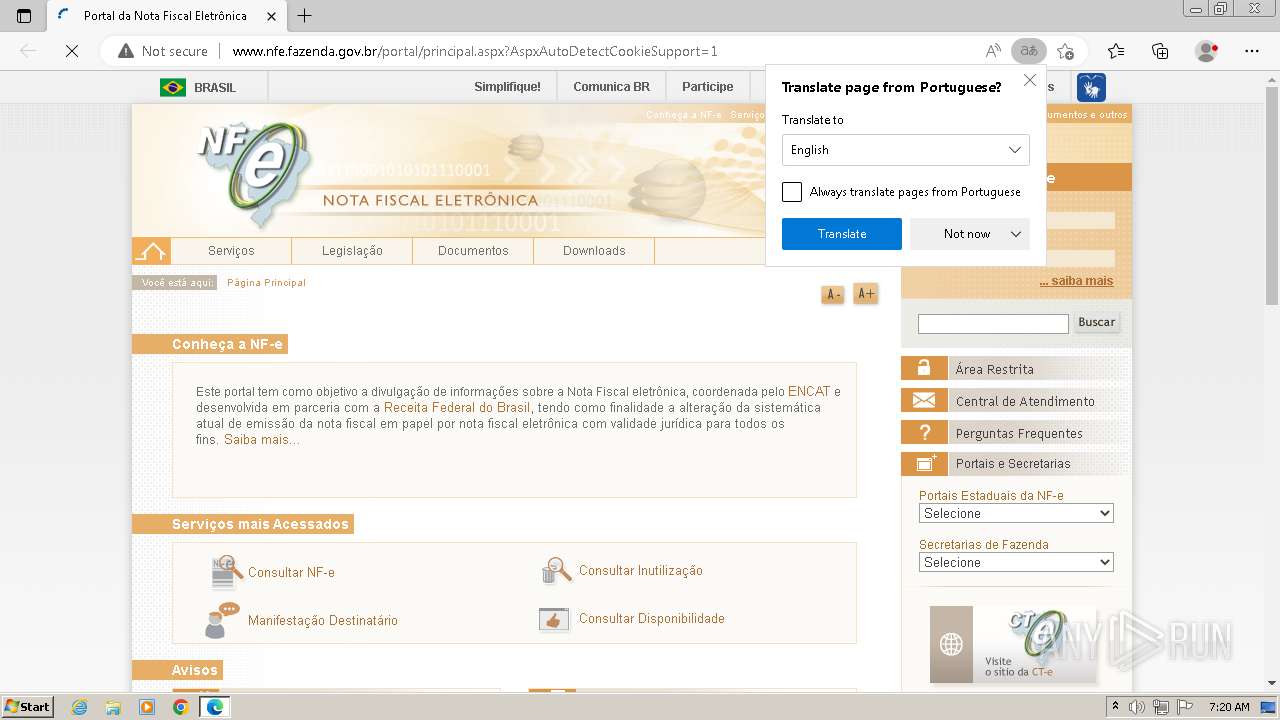
Task: Open Windows Explorer folder in taskbar
Action: [x=113, y=707]
